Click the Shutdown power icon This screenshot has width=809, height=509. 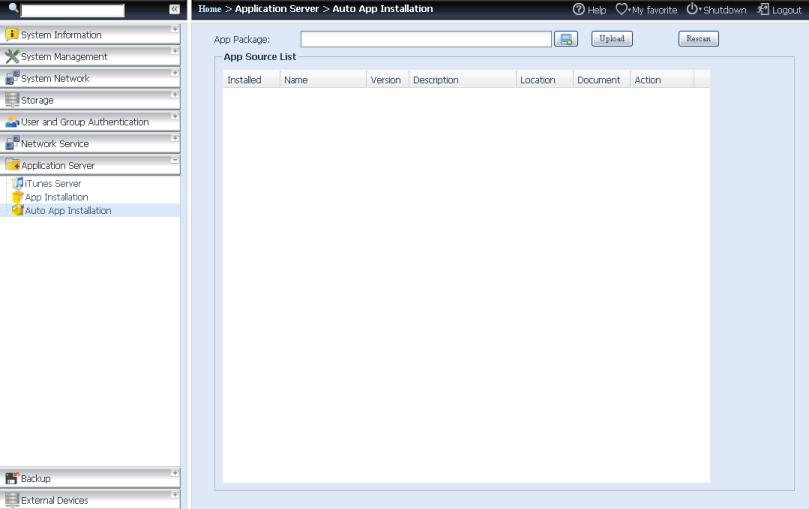click(692, 9)
